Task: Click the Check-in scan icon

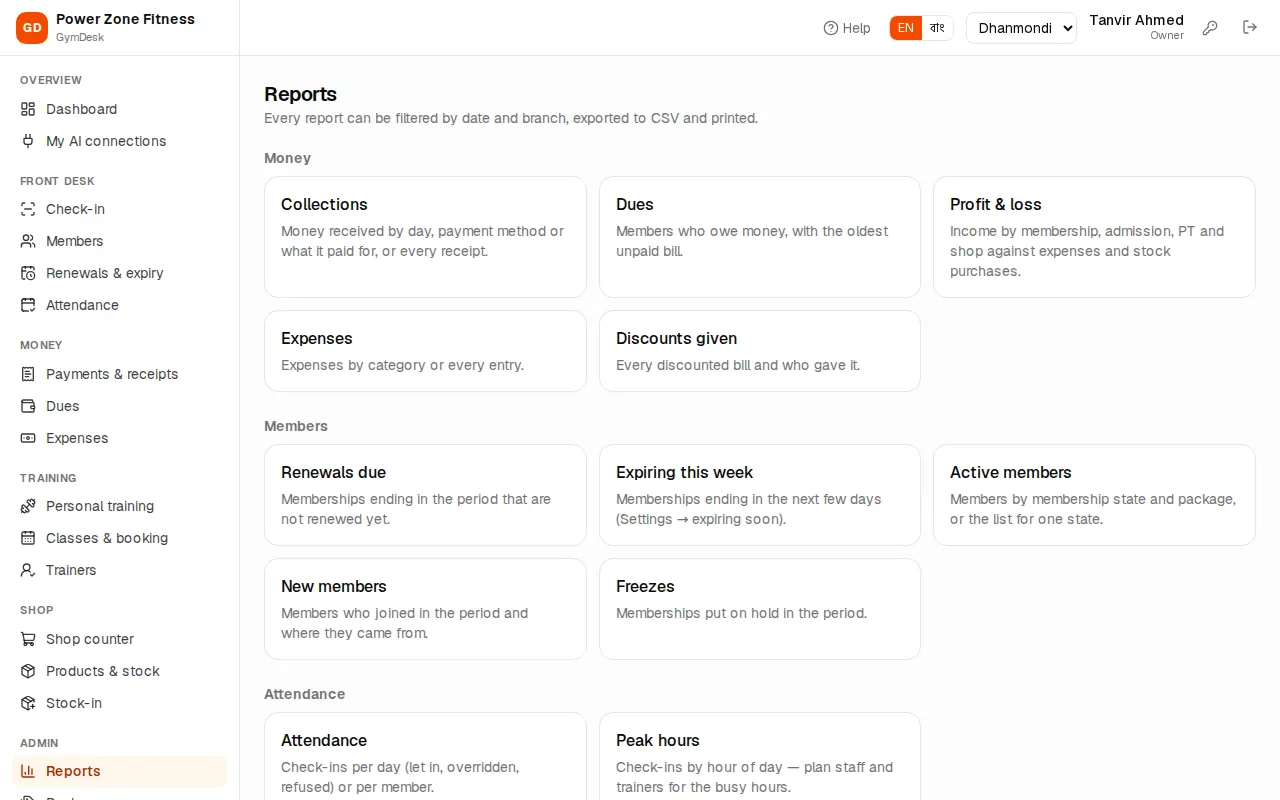Action: click(x=28, y=209)
